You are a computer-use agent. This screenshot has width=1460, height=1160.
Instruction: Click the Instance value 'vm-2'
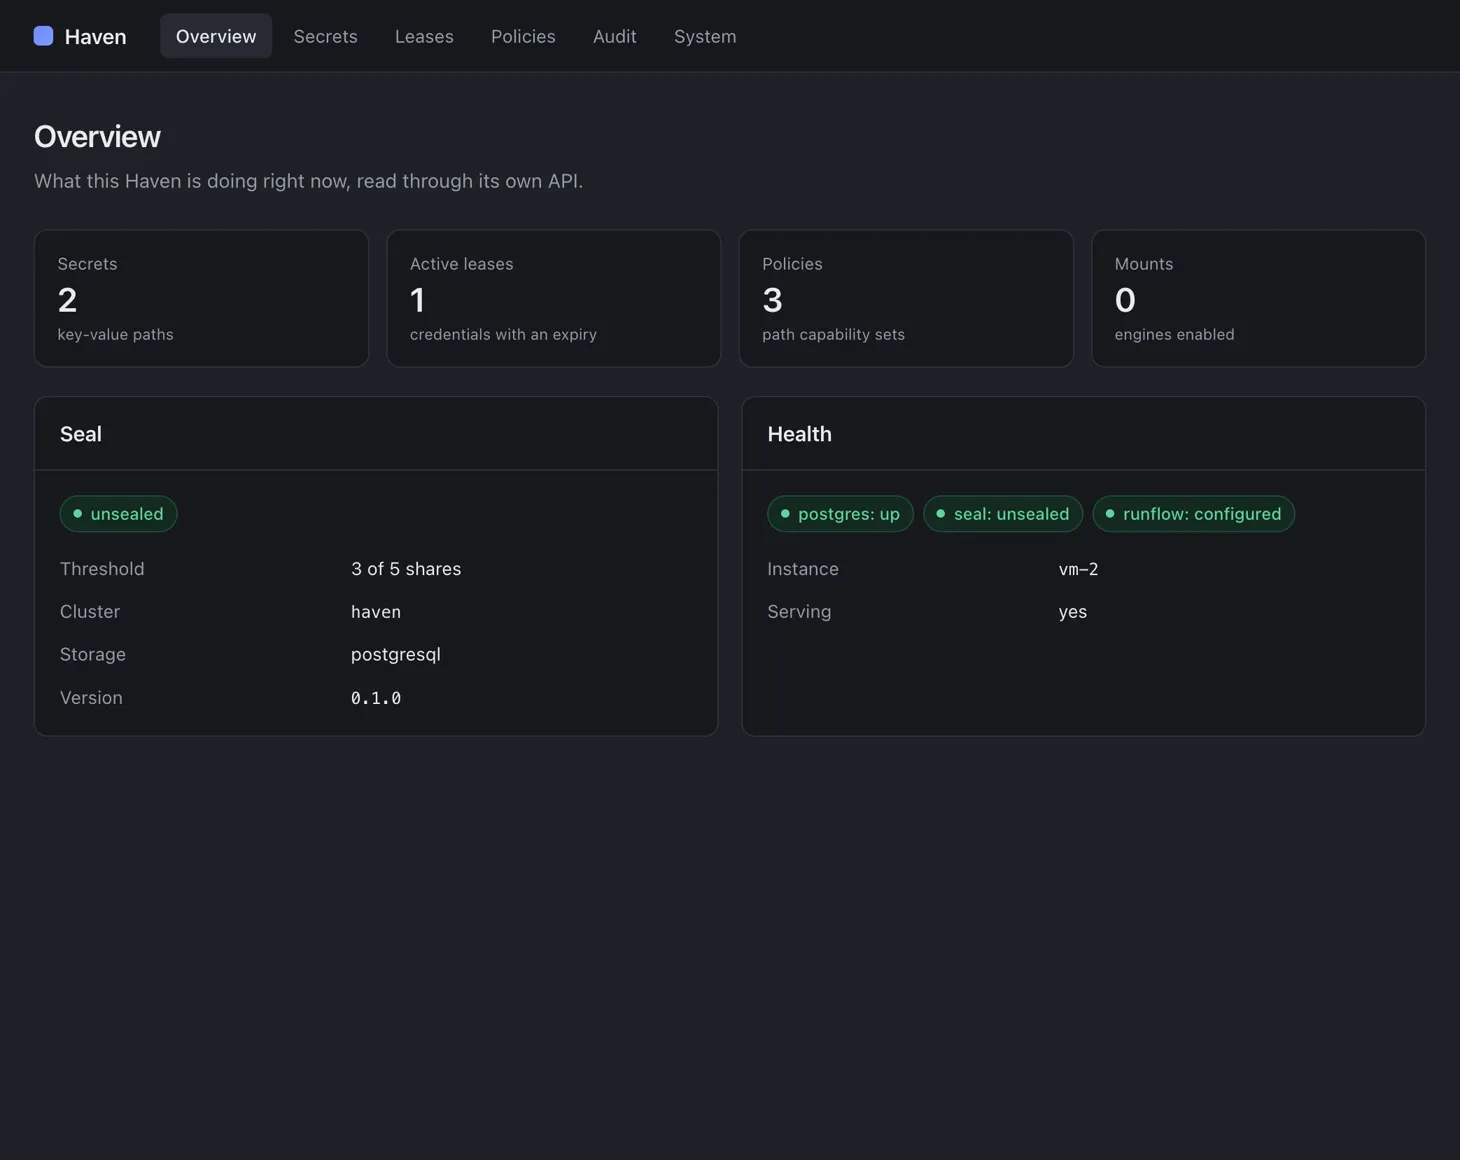point(1078,569)
